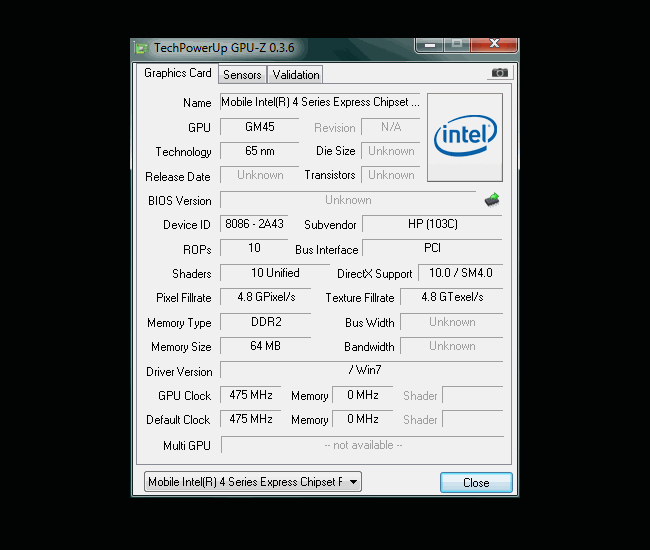Click Driver Version field showing / Win7
Screen dimensions: 650x550
pos(361,370)
